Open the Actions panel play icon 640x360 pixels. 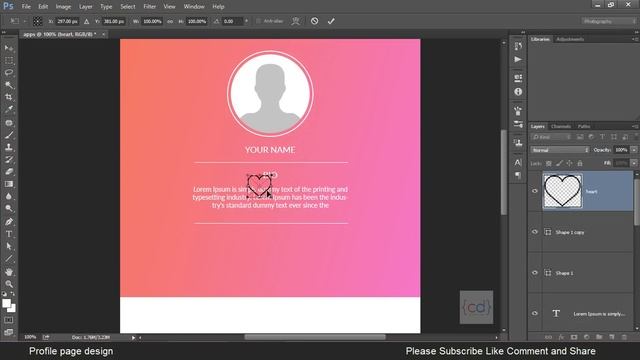(x=518, y=60)
